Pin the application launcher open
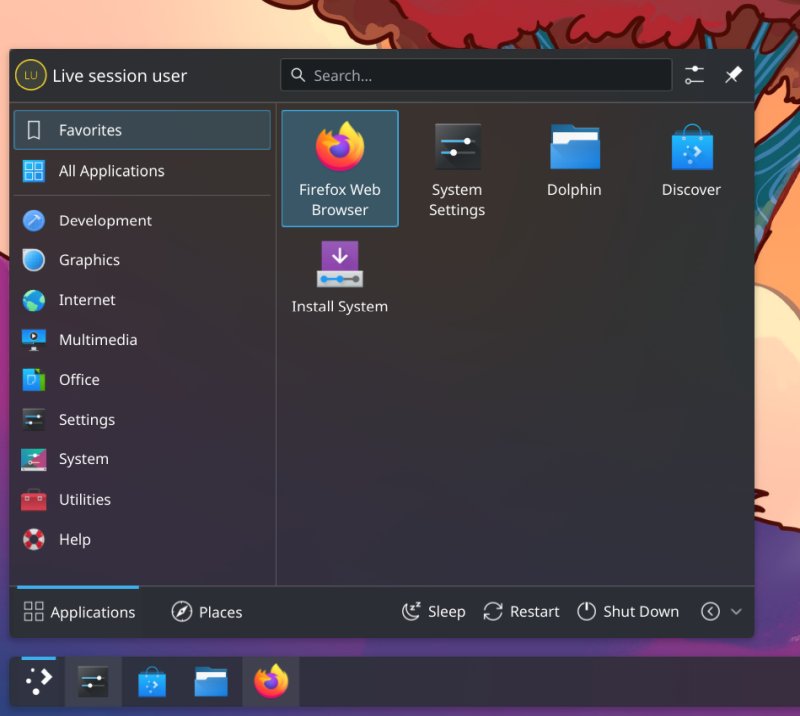Image resolution: width=800 pixels, height=716 pixels. pyautogui.click(x=733, y=75)
